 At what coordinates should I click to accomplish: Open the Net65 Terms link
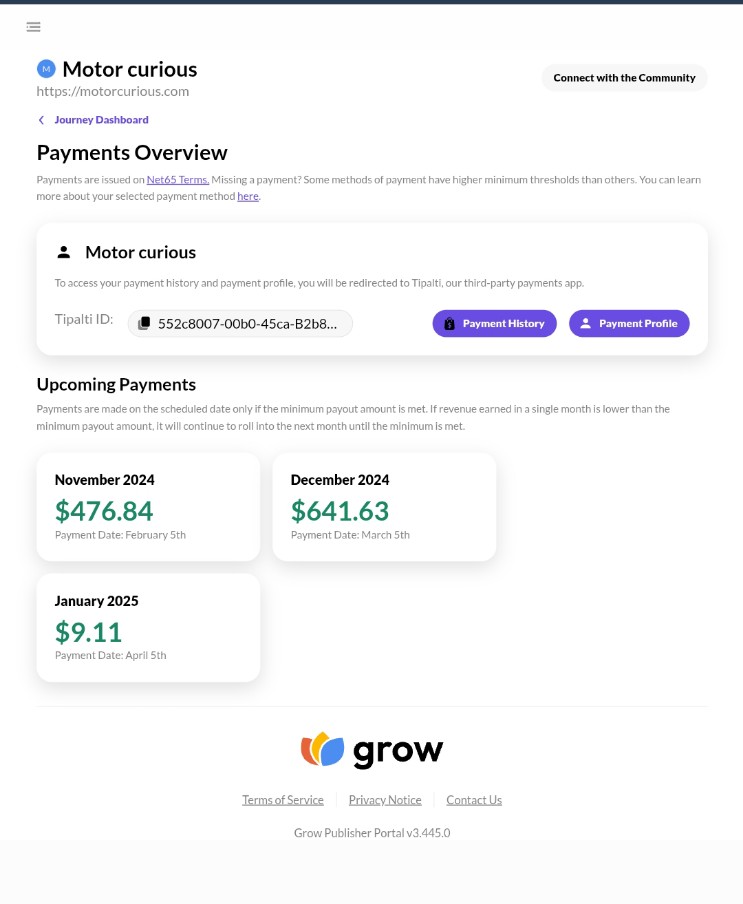[x=178, y=179]
